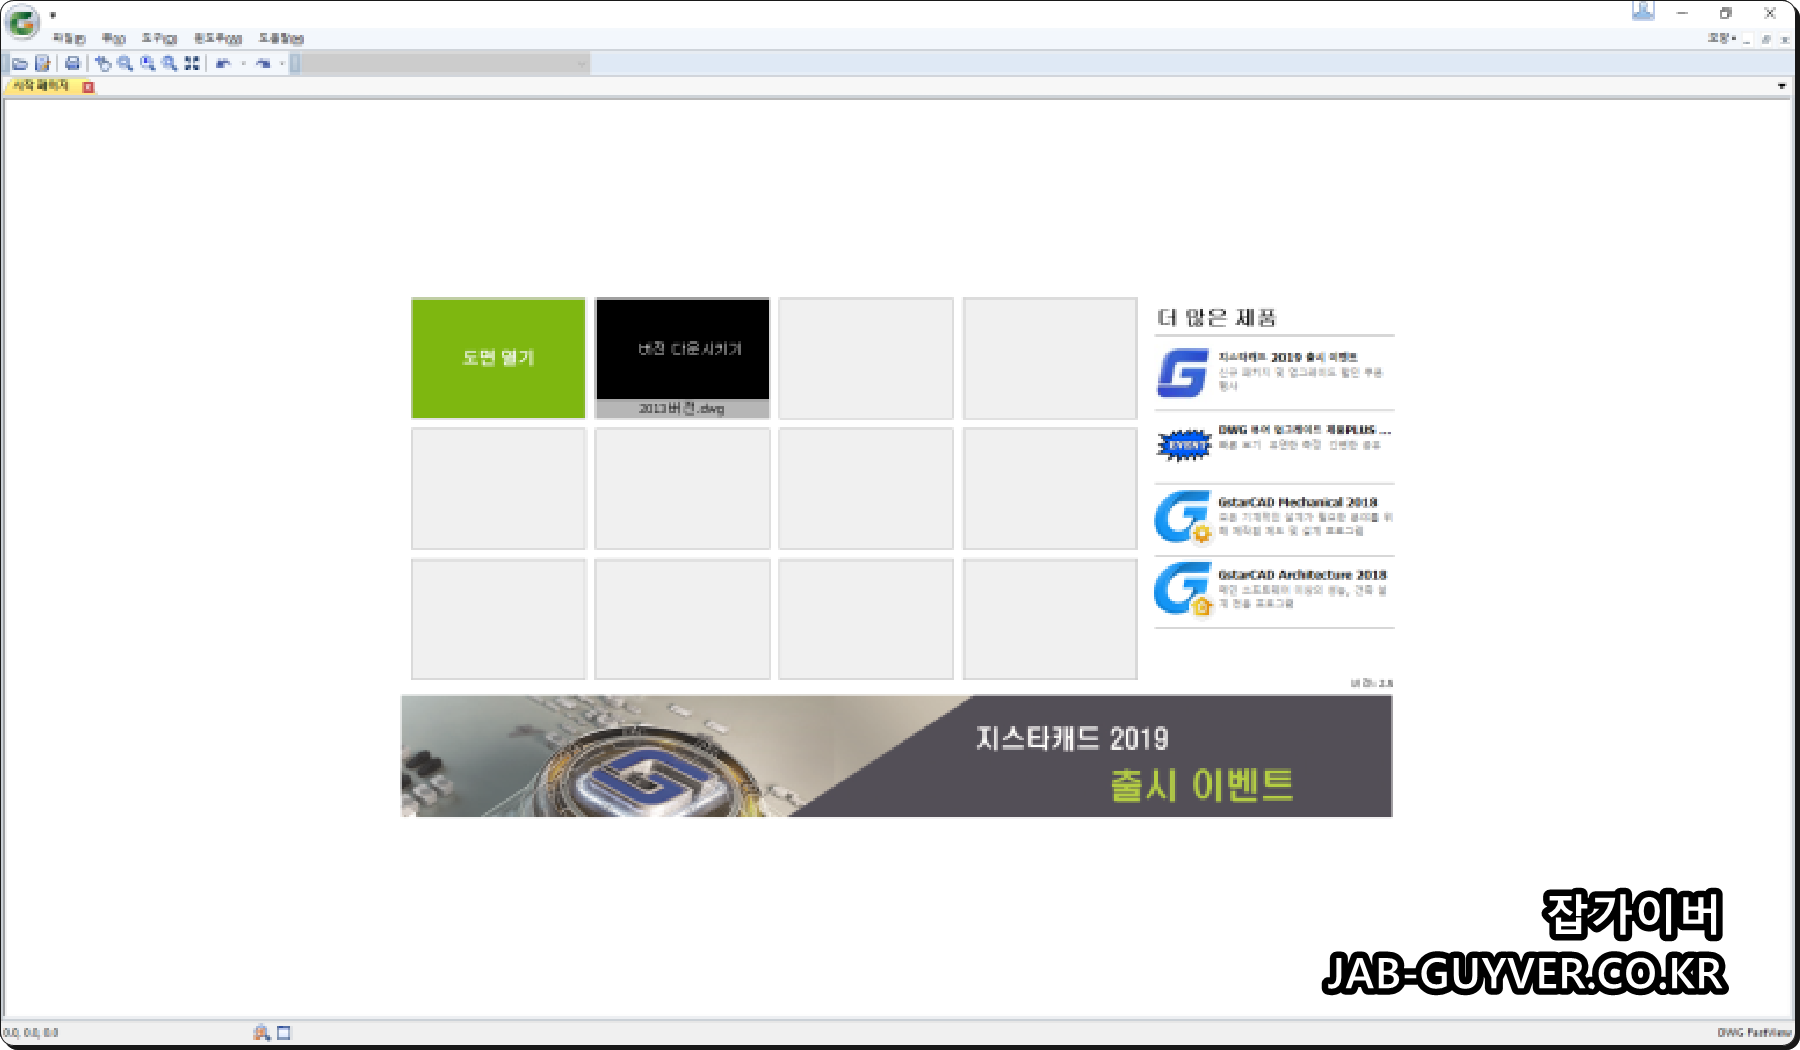The width and height of the screenshot is (1800, 1050).
Task: Expand the redo history dropdown arrow
Action: [x=282, y=63]
